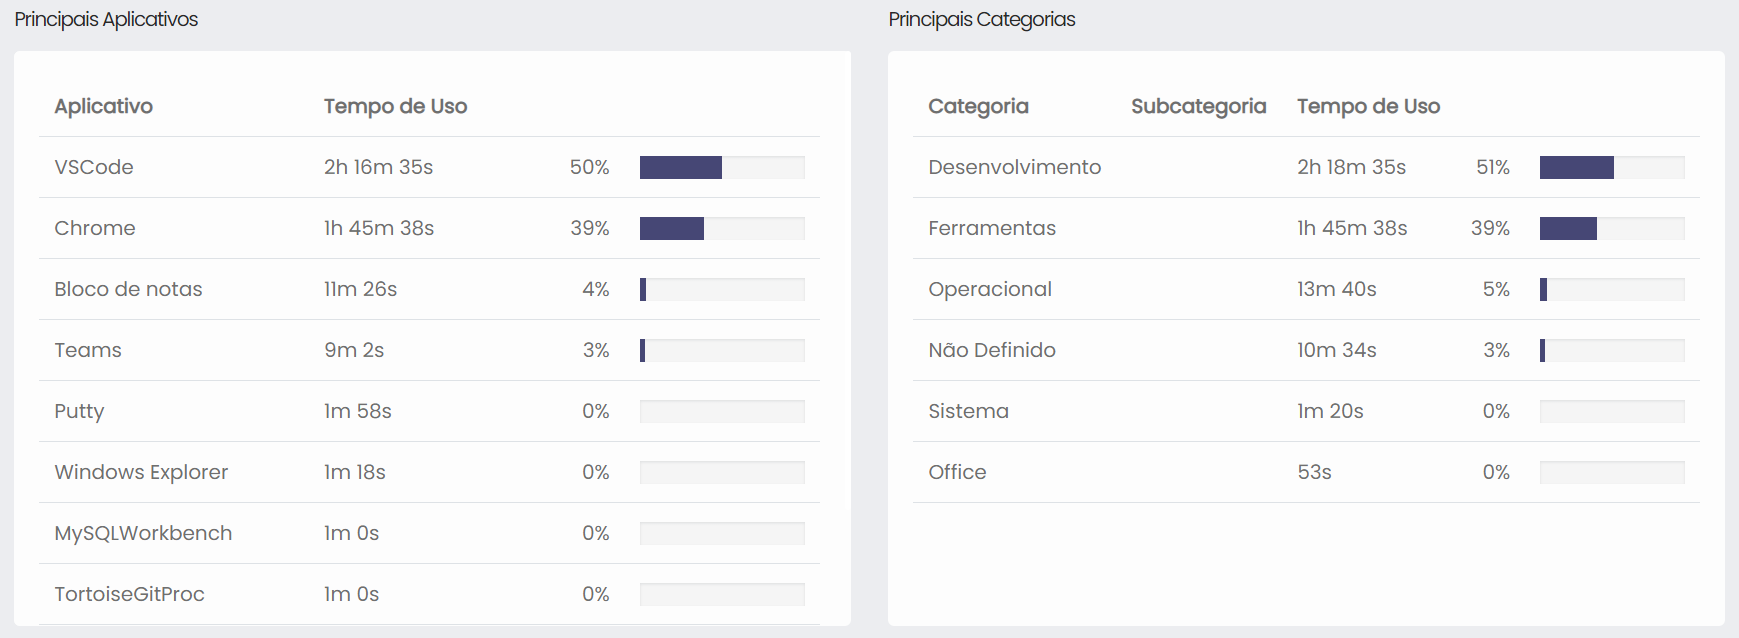This screenshot has height=638, width=1739.
Task: Select the Ferramentas category
Action: (992, 228)
